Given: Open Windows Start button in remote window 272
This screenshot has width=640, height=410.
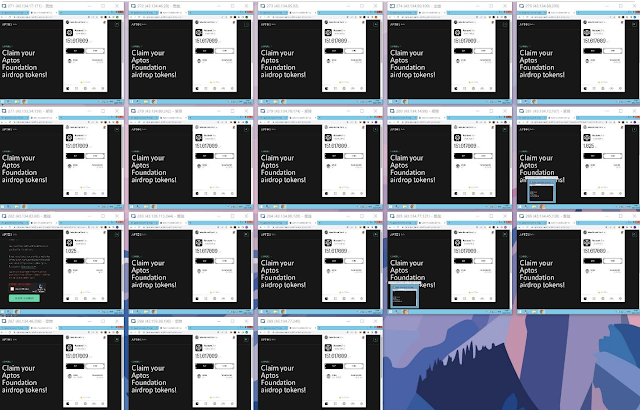Looking at the screenshot, I should [x=131, y=102].
